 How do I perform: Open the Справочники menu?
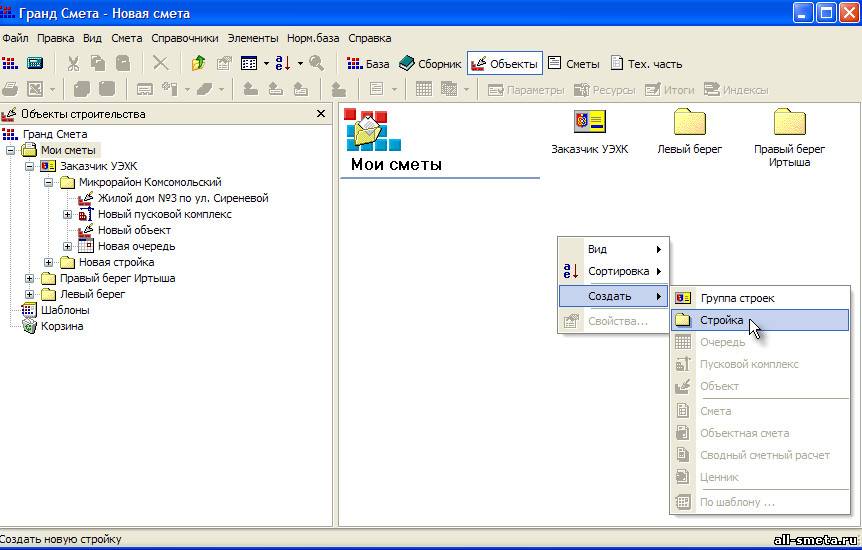click(x=185, y=38)
